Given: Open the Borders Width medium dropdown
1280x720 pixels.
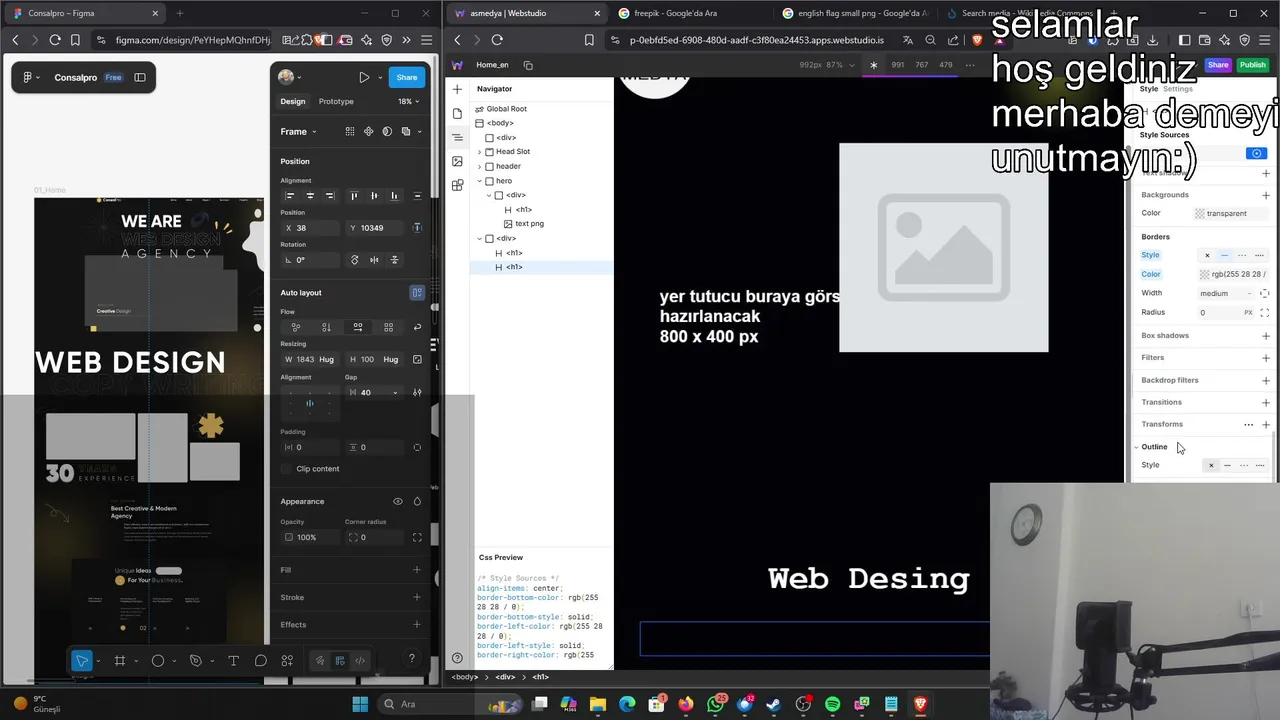Looking at the screenshot, I should pyautogui.click(x=1226, y=293).
